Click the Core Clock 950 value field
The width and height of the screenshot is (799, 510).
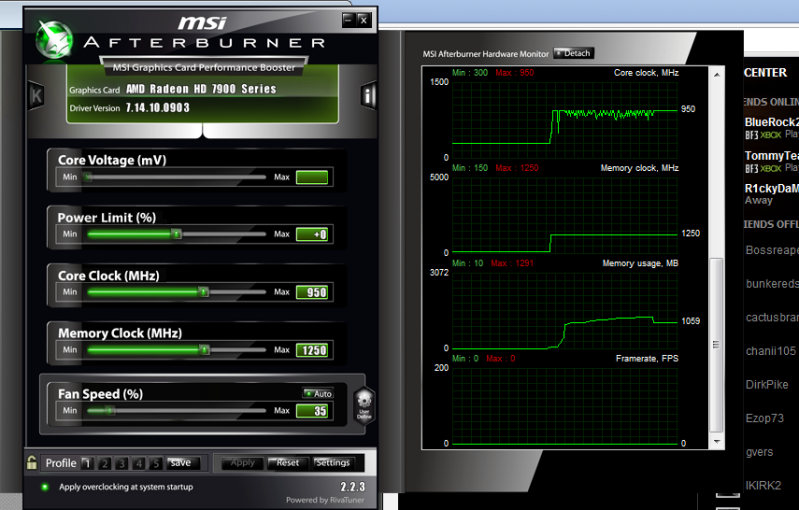tap(312, 292)
